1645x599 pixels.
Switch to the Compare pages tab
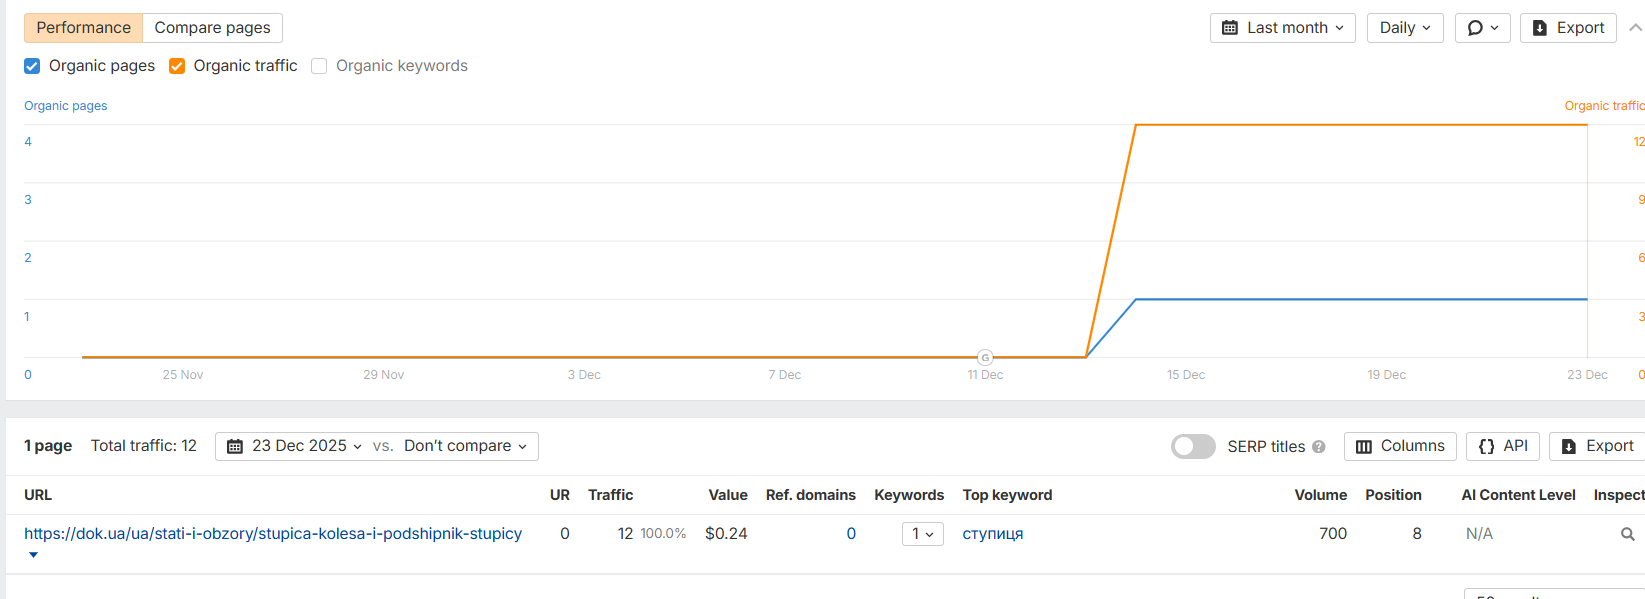[x=212, y=28]
